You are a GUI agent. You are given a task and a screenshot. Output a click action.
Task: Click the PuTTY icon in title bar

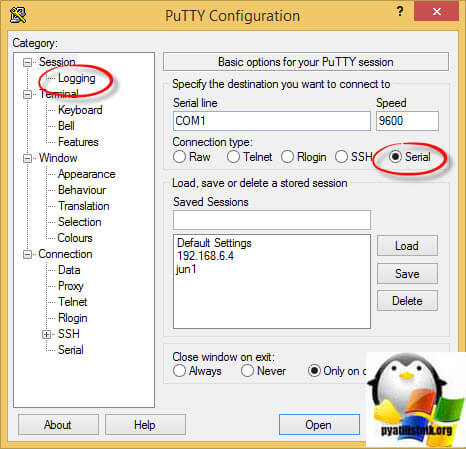(x=18, y=15)
